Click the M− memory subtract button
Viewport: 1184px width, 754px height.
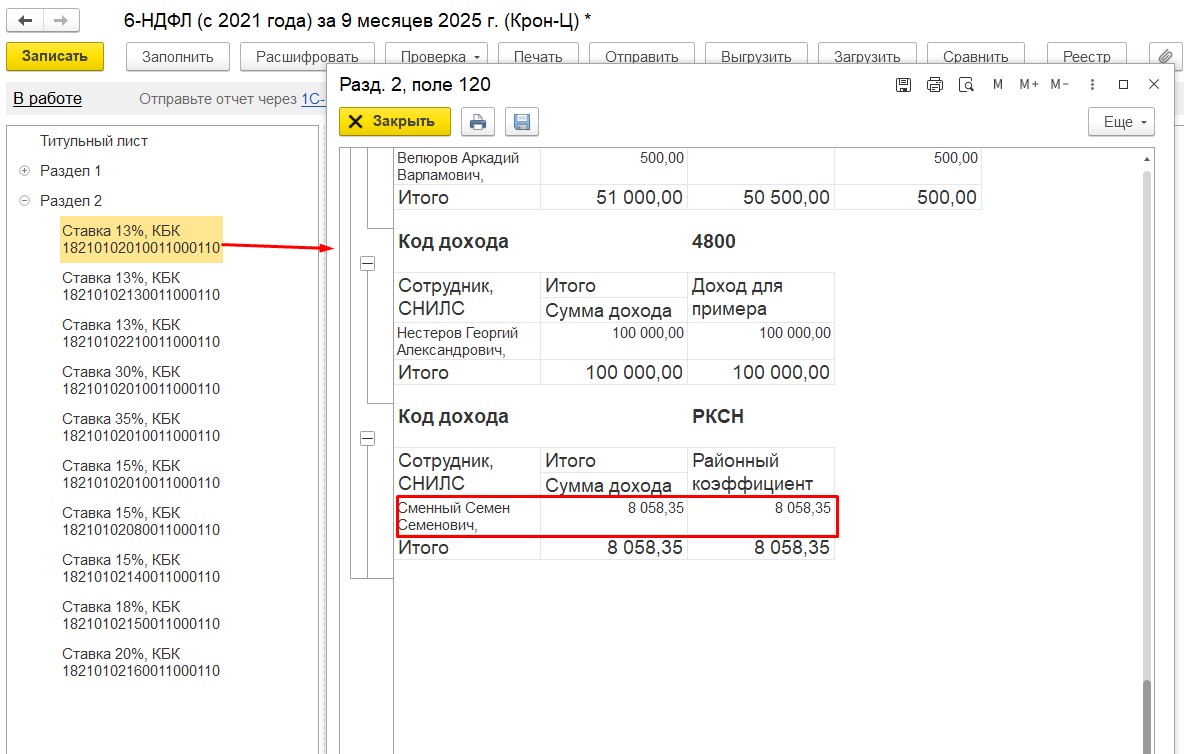click(1059, 85)
